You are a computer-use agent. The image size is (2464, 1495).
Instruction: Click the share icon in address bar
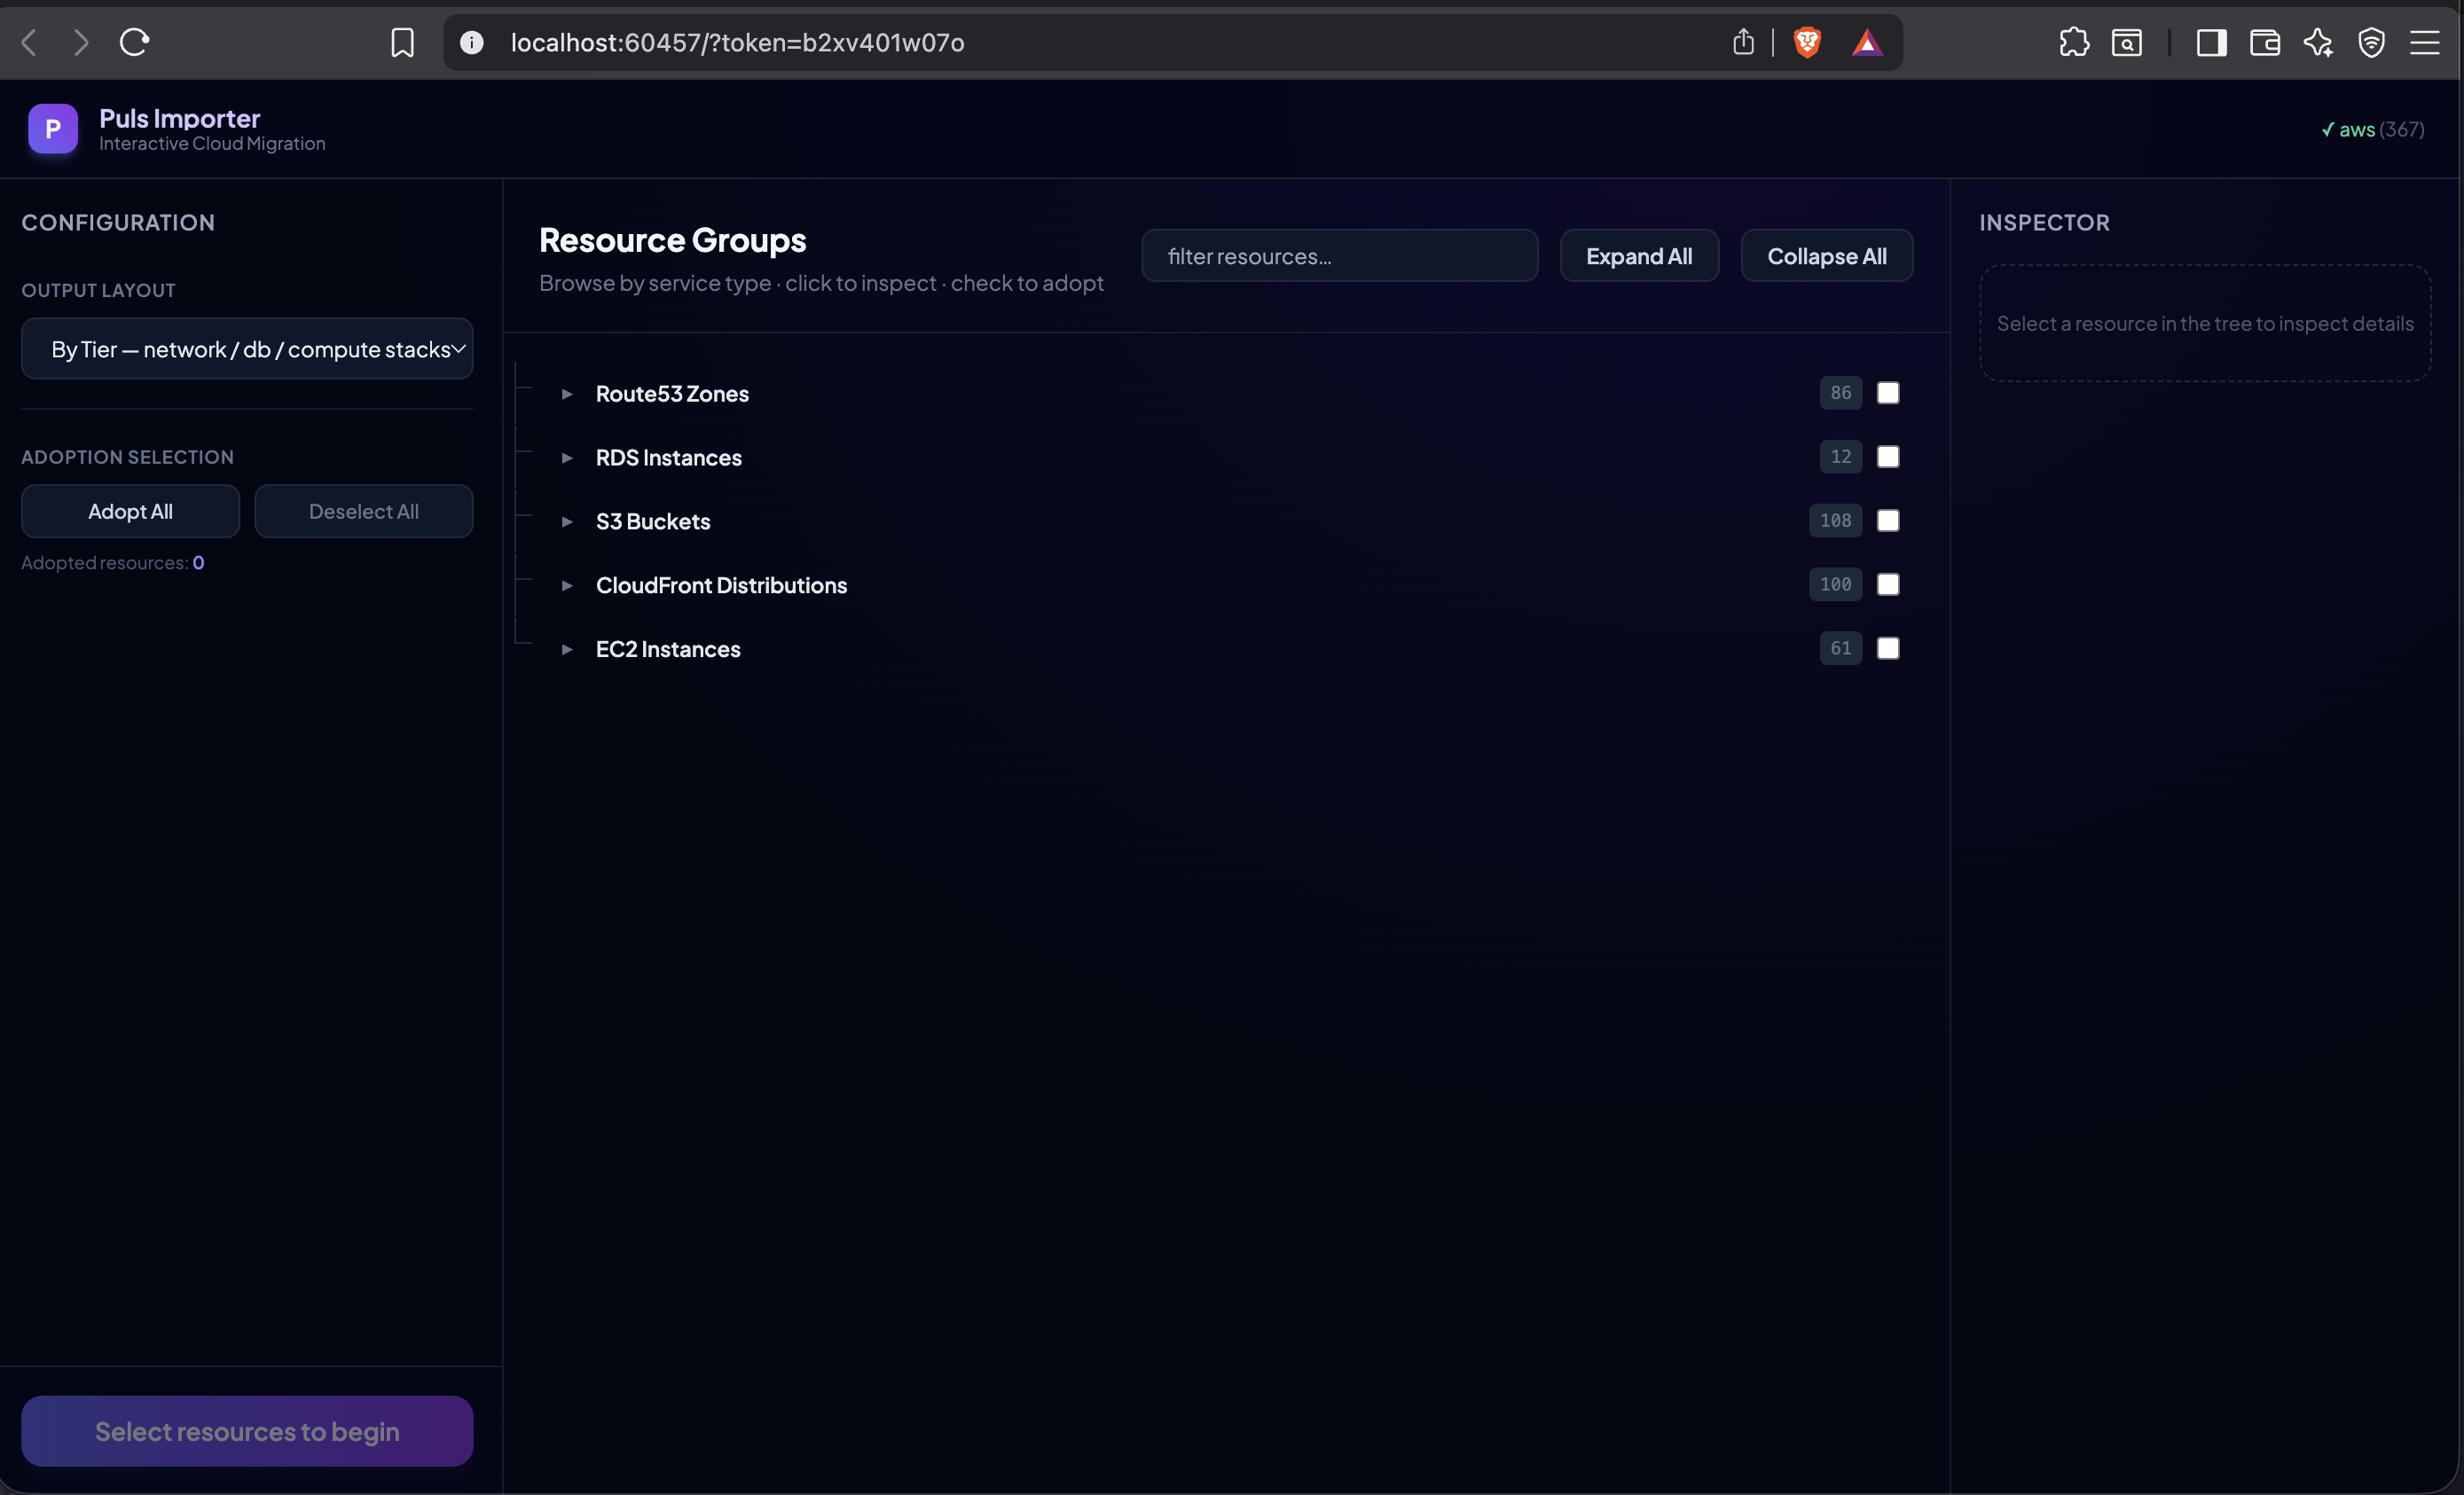point(1743,42)
